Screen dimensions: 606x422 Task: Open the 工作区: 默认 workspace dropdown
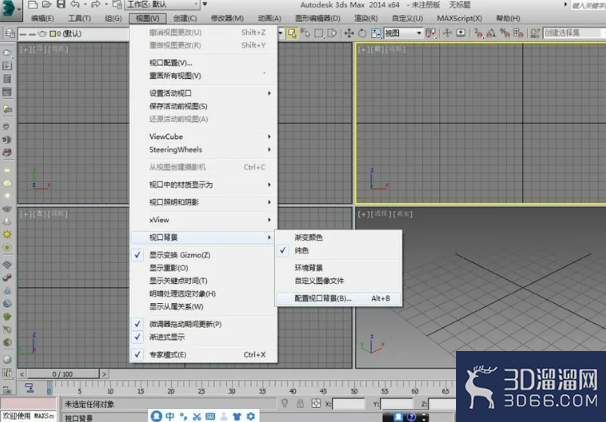[x=162, y=5]
